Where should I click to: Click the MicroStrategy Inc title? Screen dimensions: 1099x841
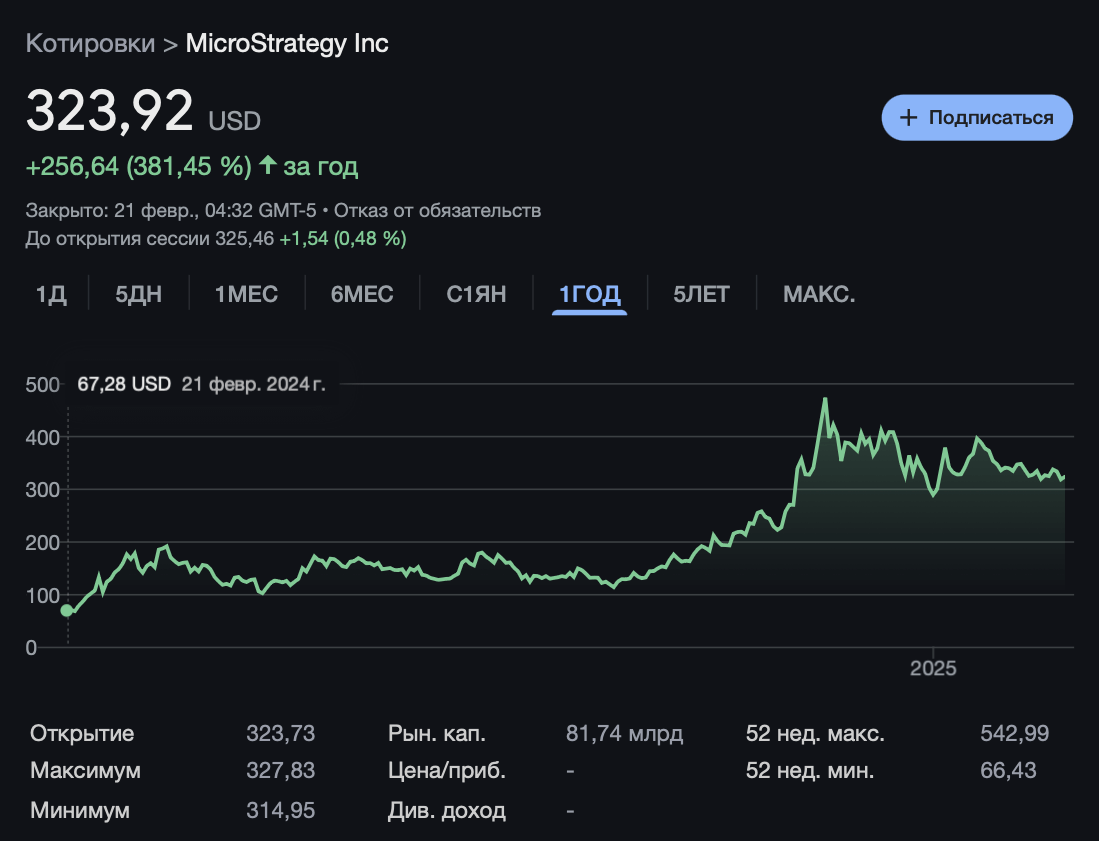(x=287, y=43)
